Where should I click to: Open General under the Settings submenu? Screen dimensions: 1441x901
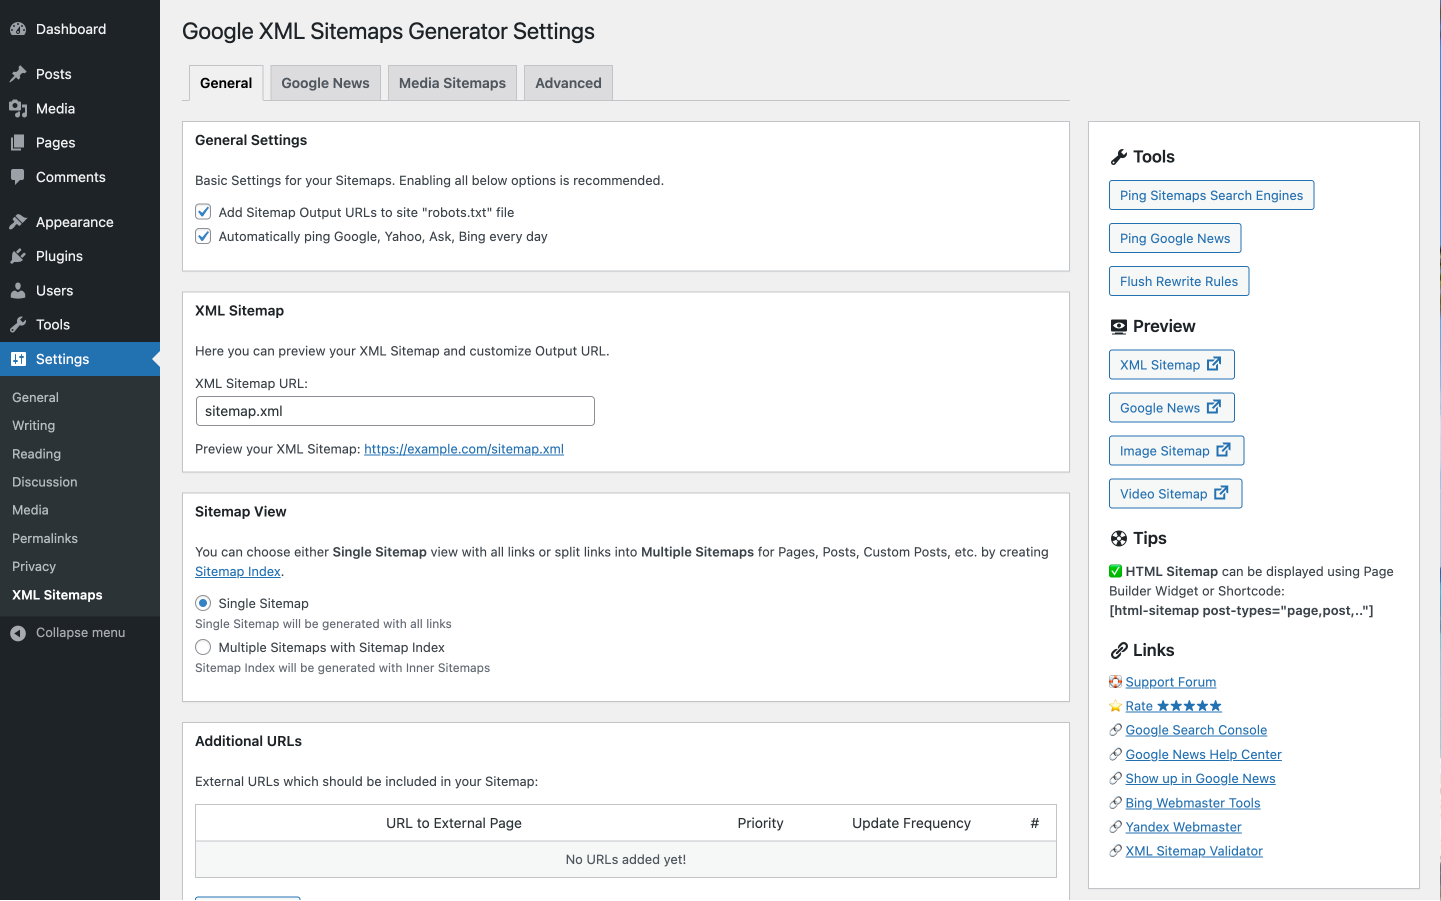(35, 398)
